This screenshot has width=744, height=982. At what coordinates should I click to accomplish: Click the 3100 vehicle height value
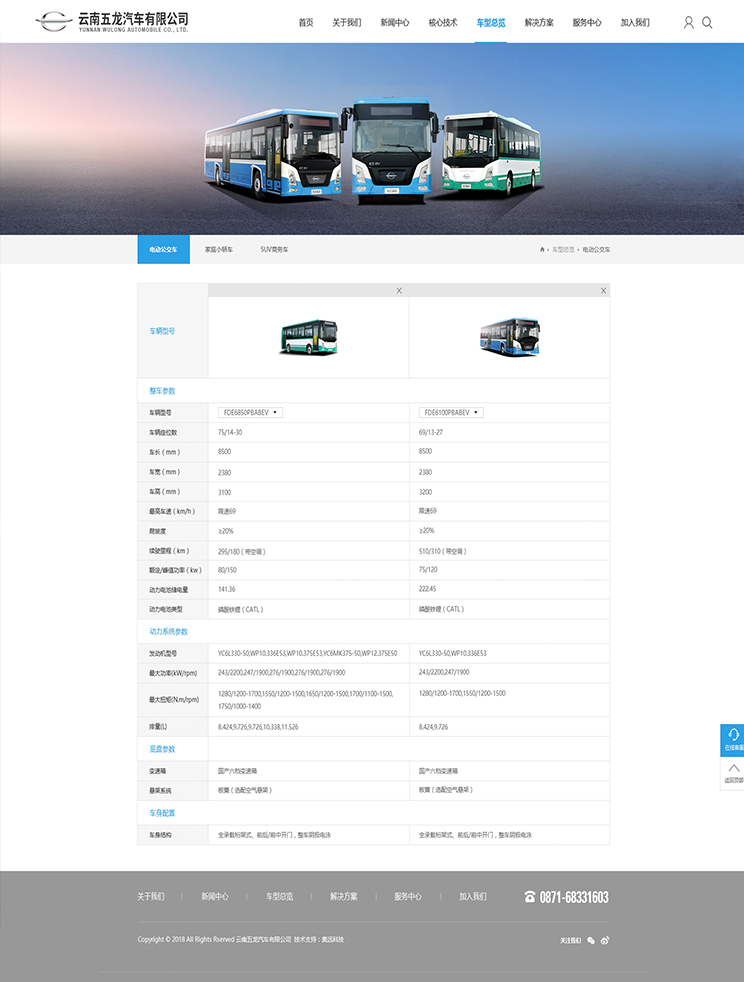tap(224, 492)
